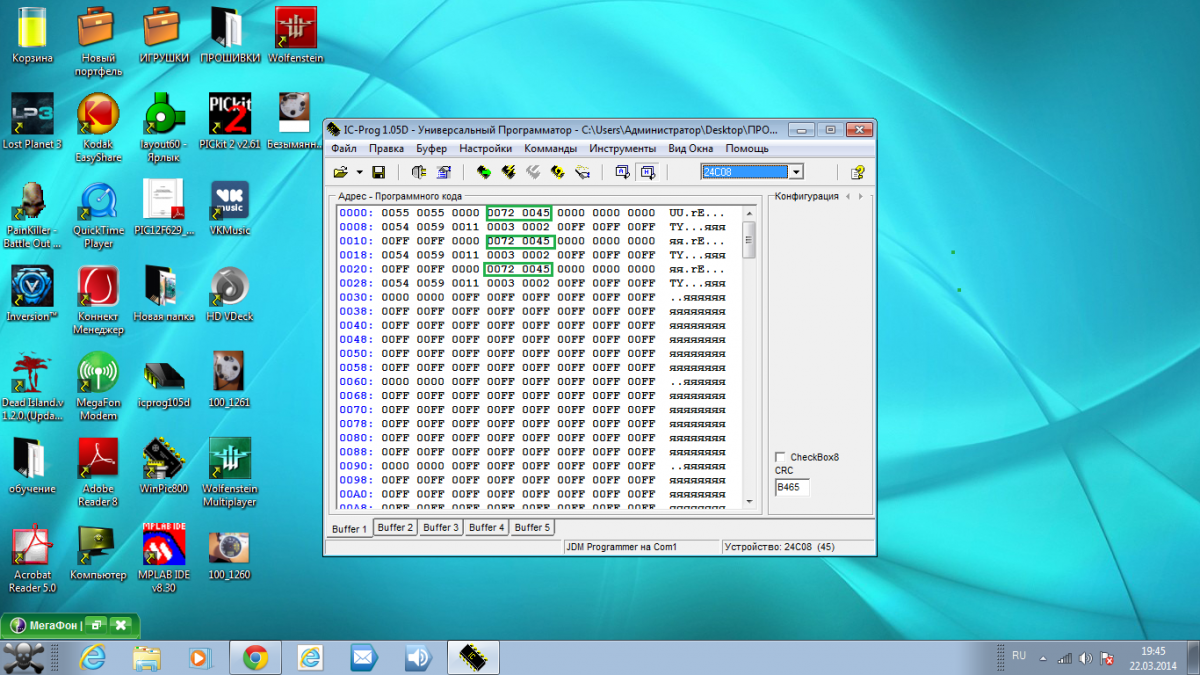Click the Program Chip lightning icon
This screenshot has height=675, width=1200.
pyautogui.click(x=508, y=172)
